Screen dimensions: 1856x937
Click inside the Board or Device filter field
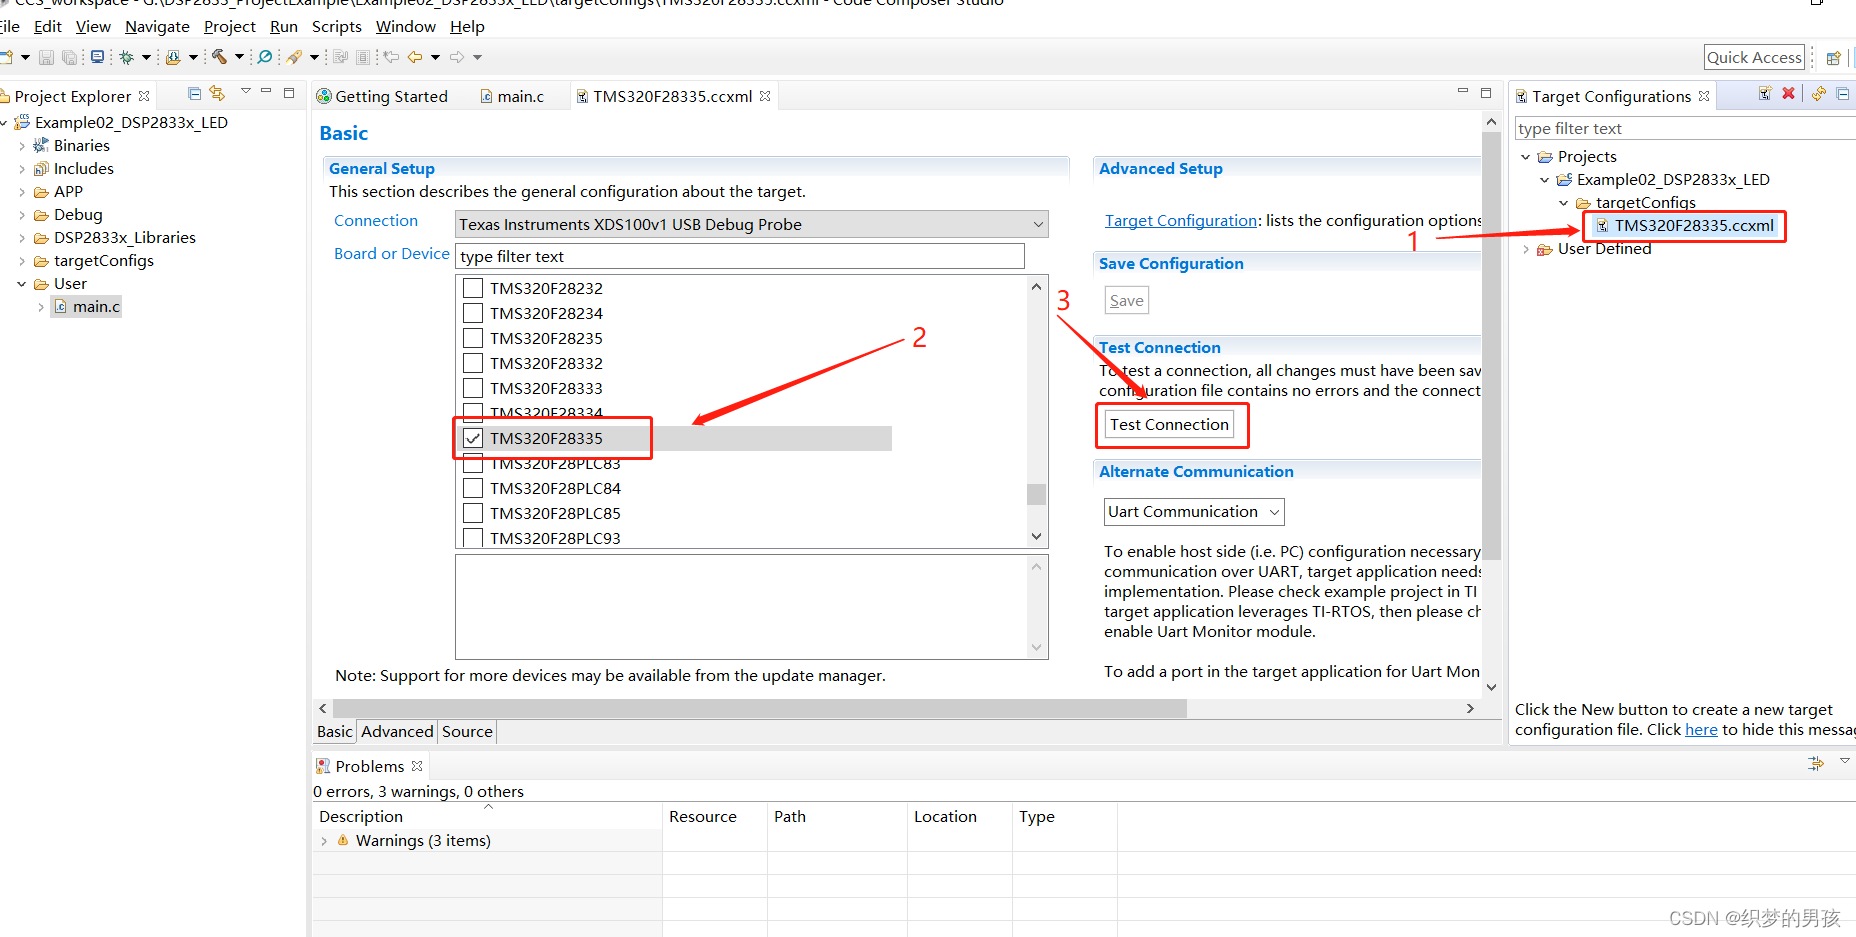point(740,256)
